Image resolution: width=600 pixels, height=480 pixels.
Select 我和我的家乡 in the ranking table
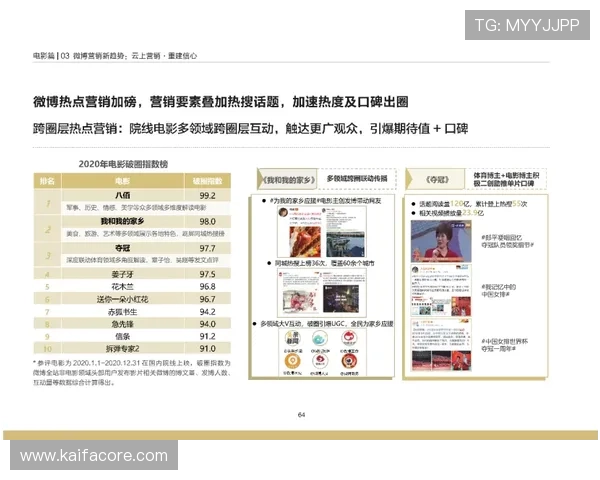pyautogui.click(x=122, y=221)
